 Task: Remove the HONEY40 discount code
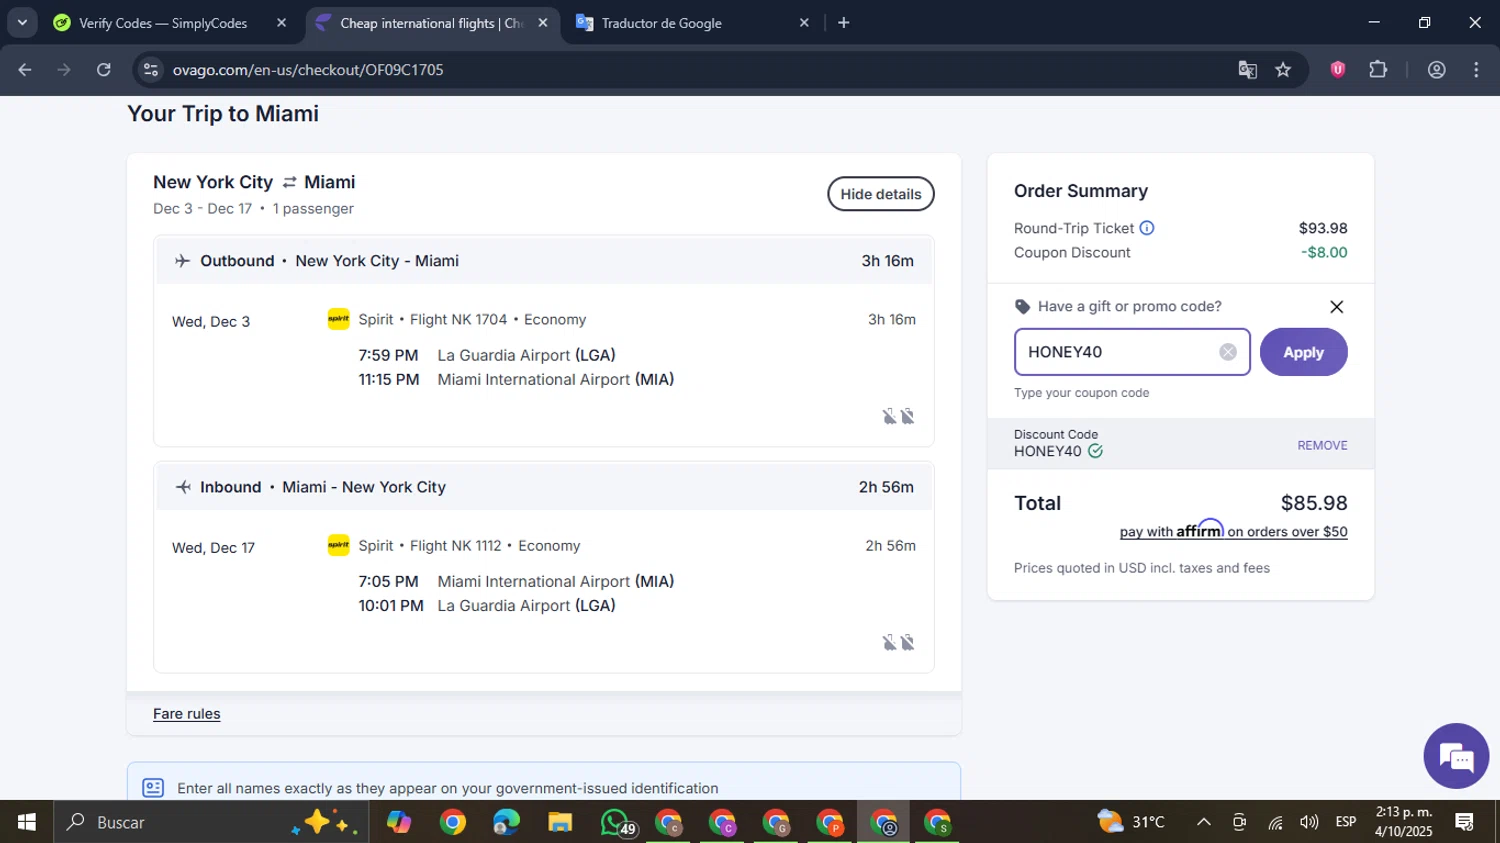click(x=1322, y=445)
